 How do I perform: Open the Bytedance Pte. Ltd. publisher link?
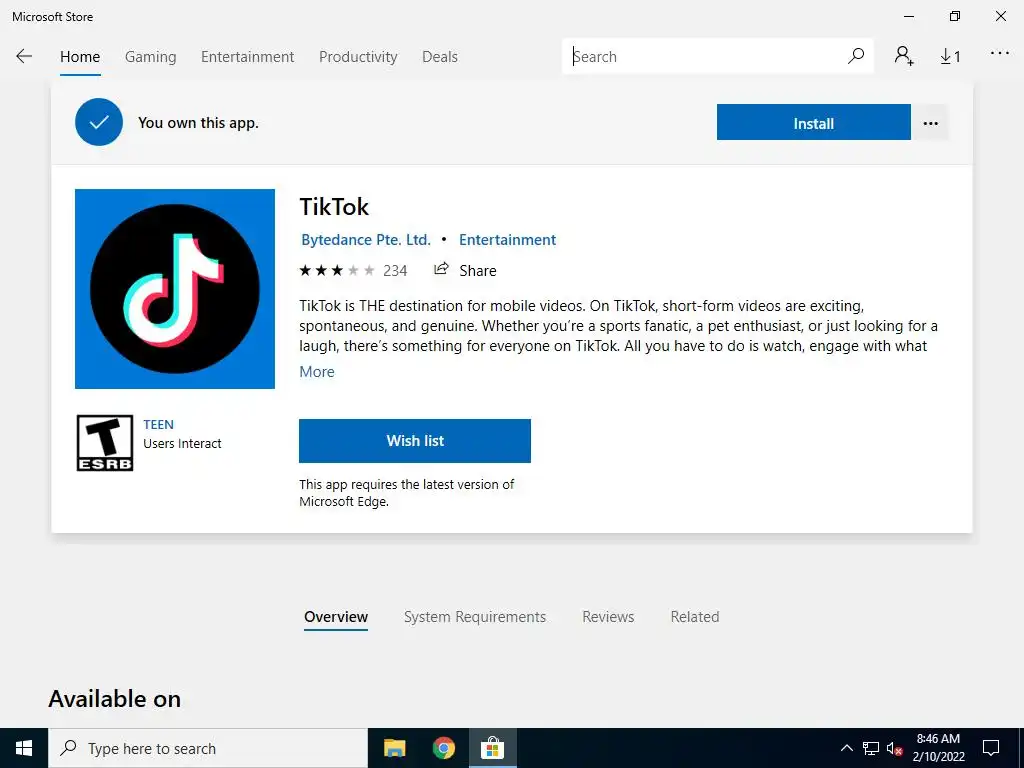(x=366, y=240)
